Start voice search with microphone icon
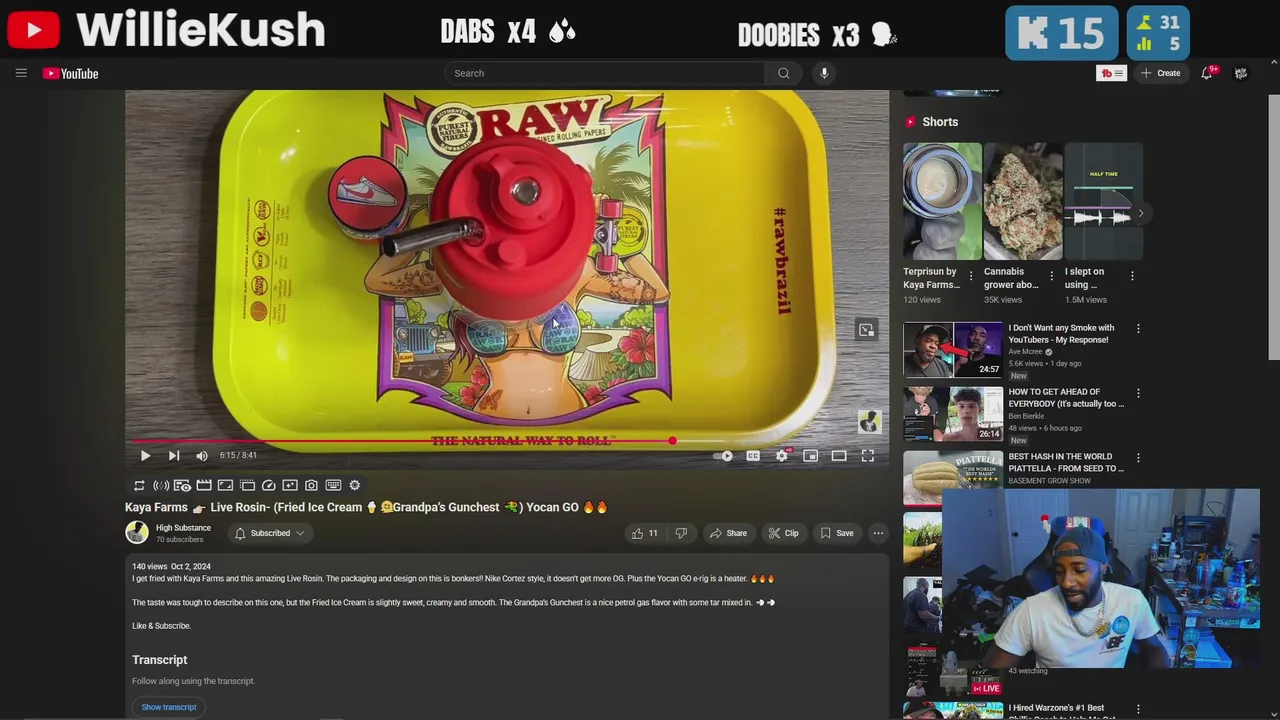Viewport: 1280px width, 720px height. pos(824,73)
